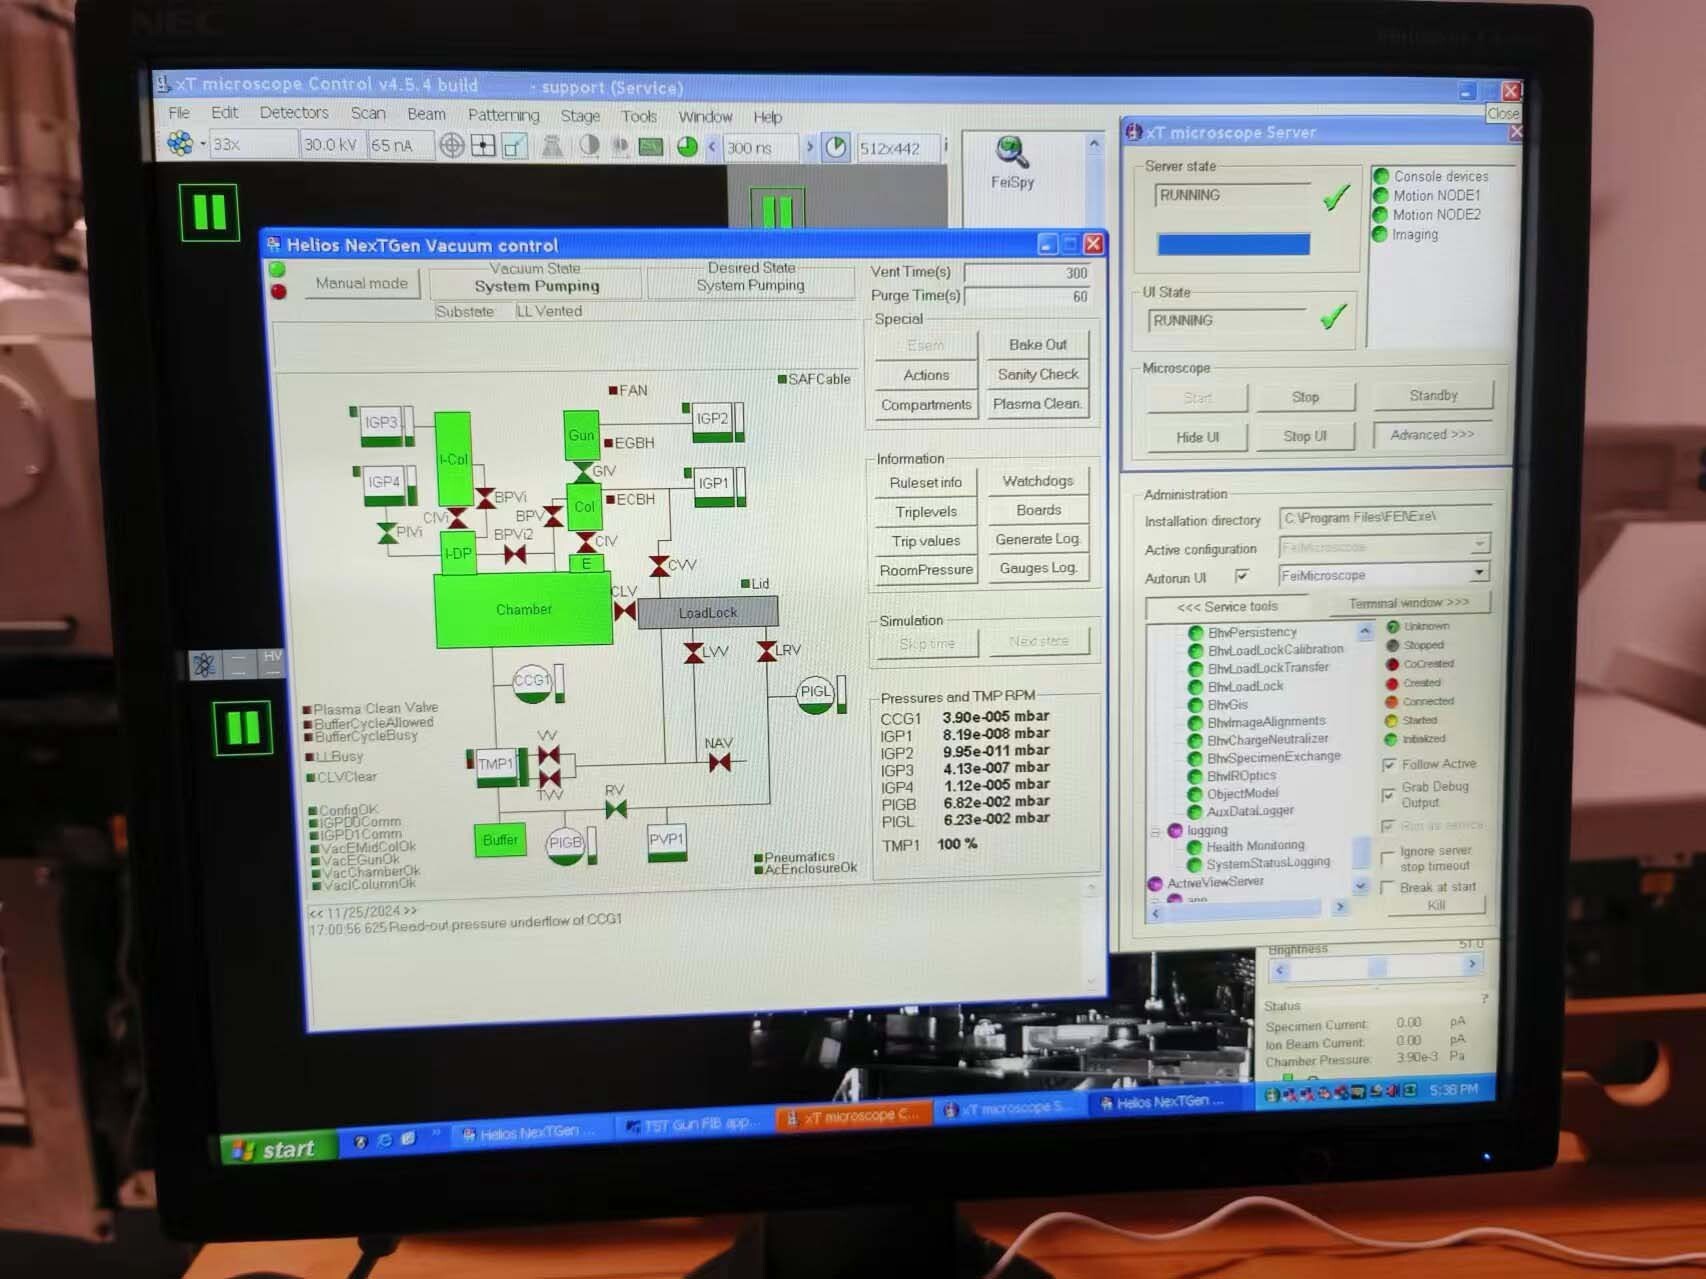Open dropdown arrow beside the atom-cluster toolbar icon
1706x1279 pixels.
[203, 145]
